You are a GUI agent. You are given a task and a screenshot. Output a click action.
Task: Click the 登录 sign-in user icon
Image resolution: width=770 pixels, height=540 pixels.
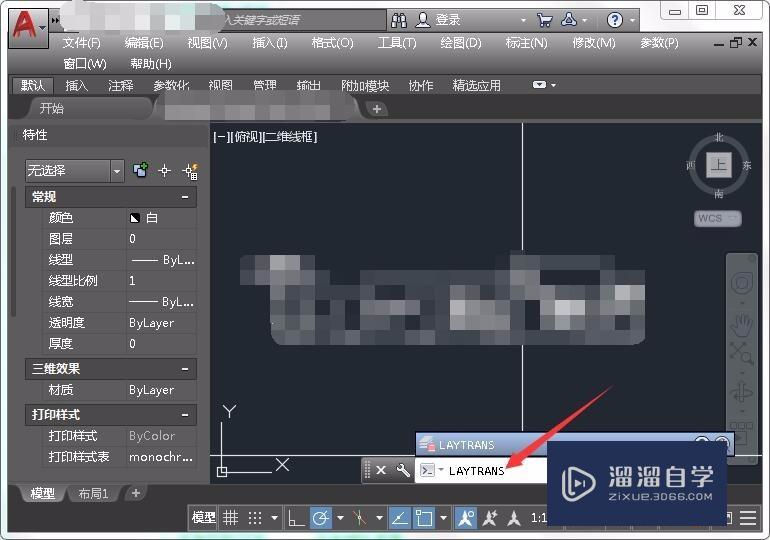[x=423, y=20]
